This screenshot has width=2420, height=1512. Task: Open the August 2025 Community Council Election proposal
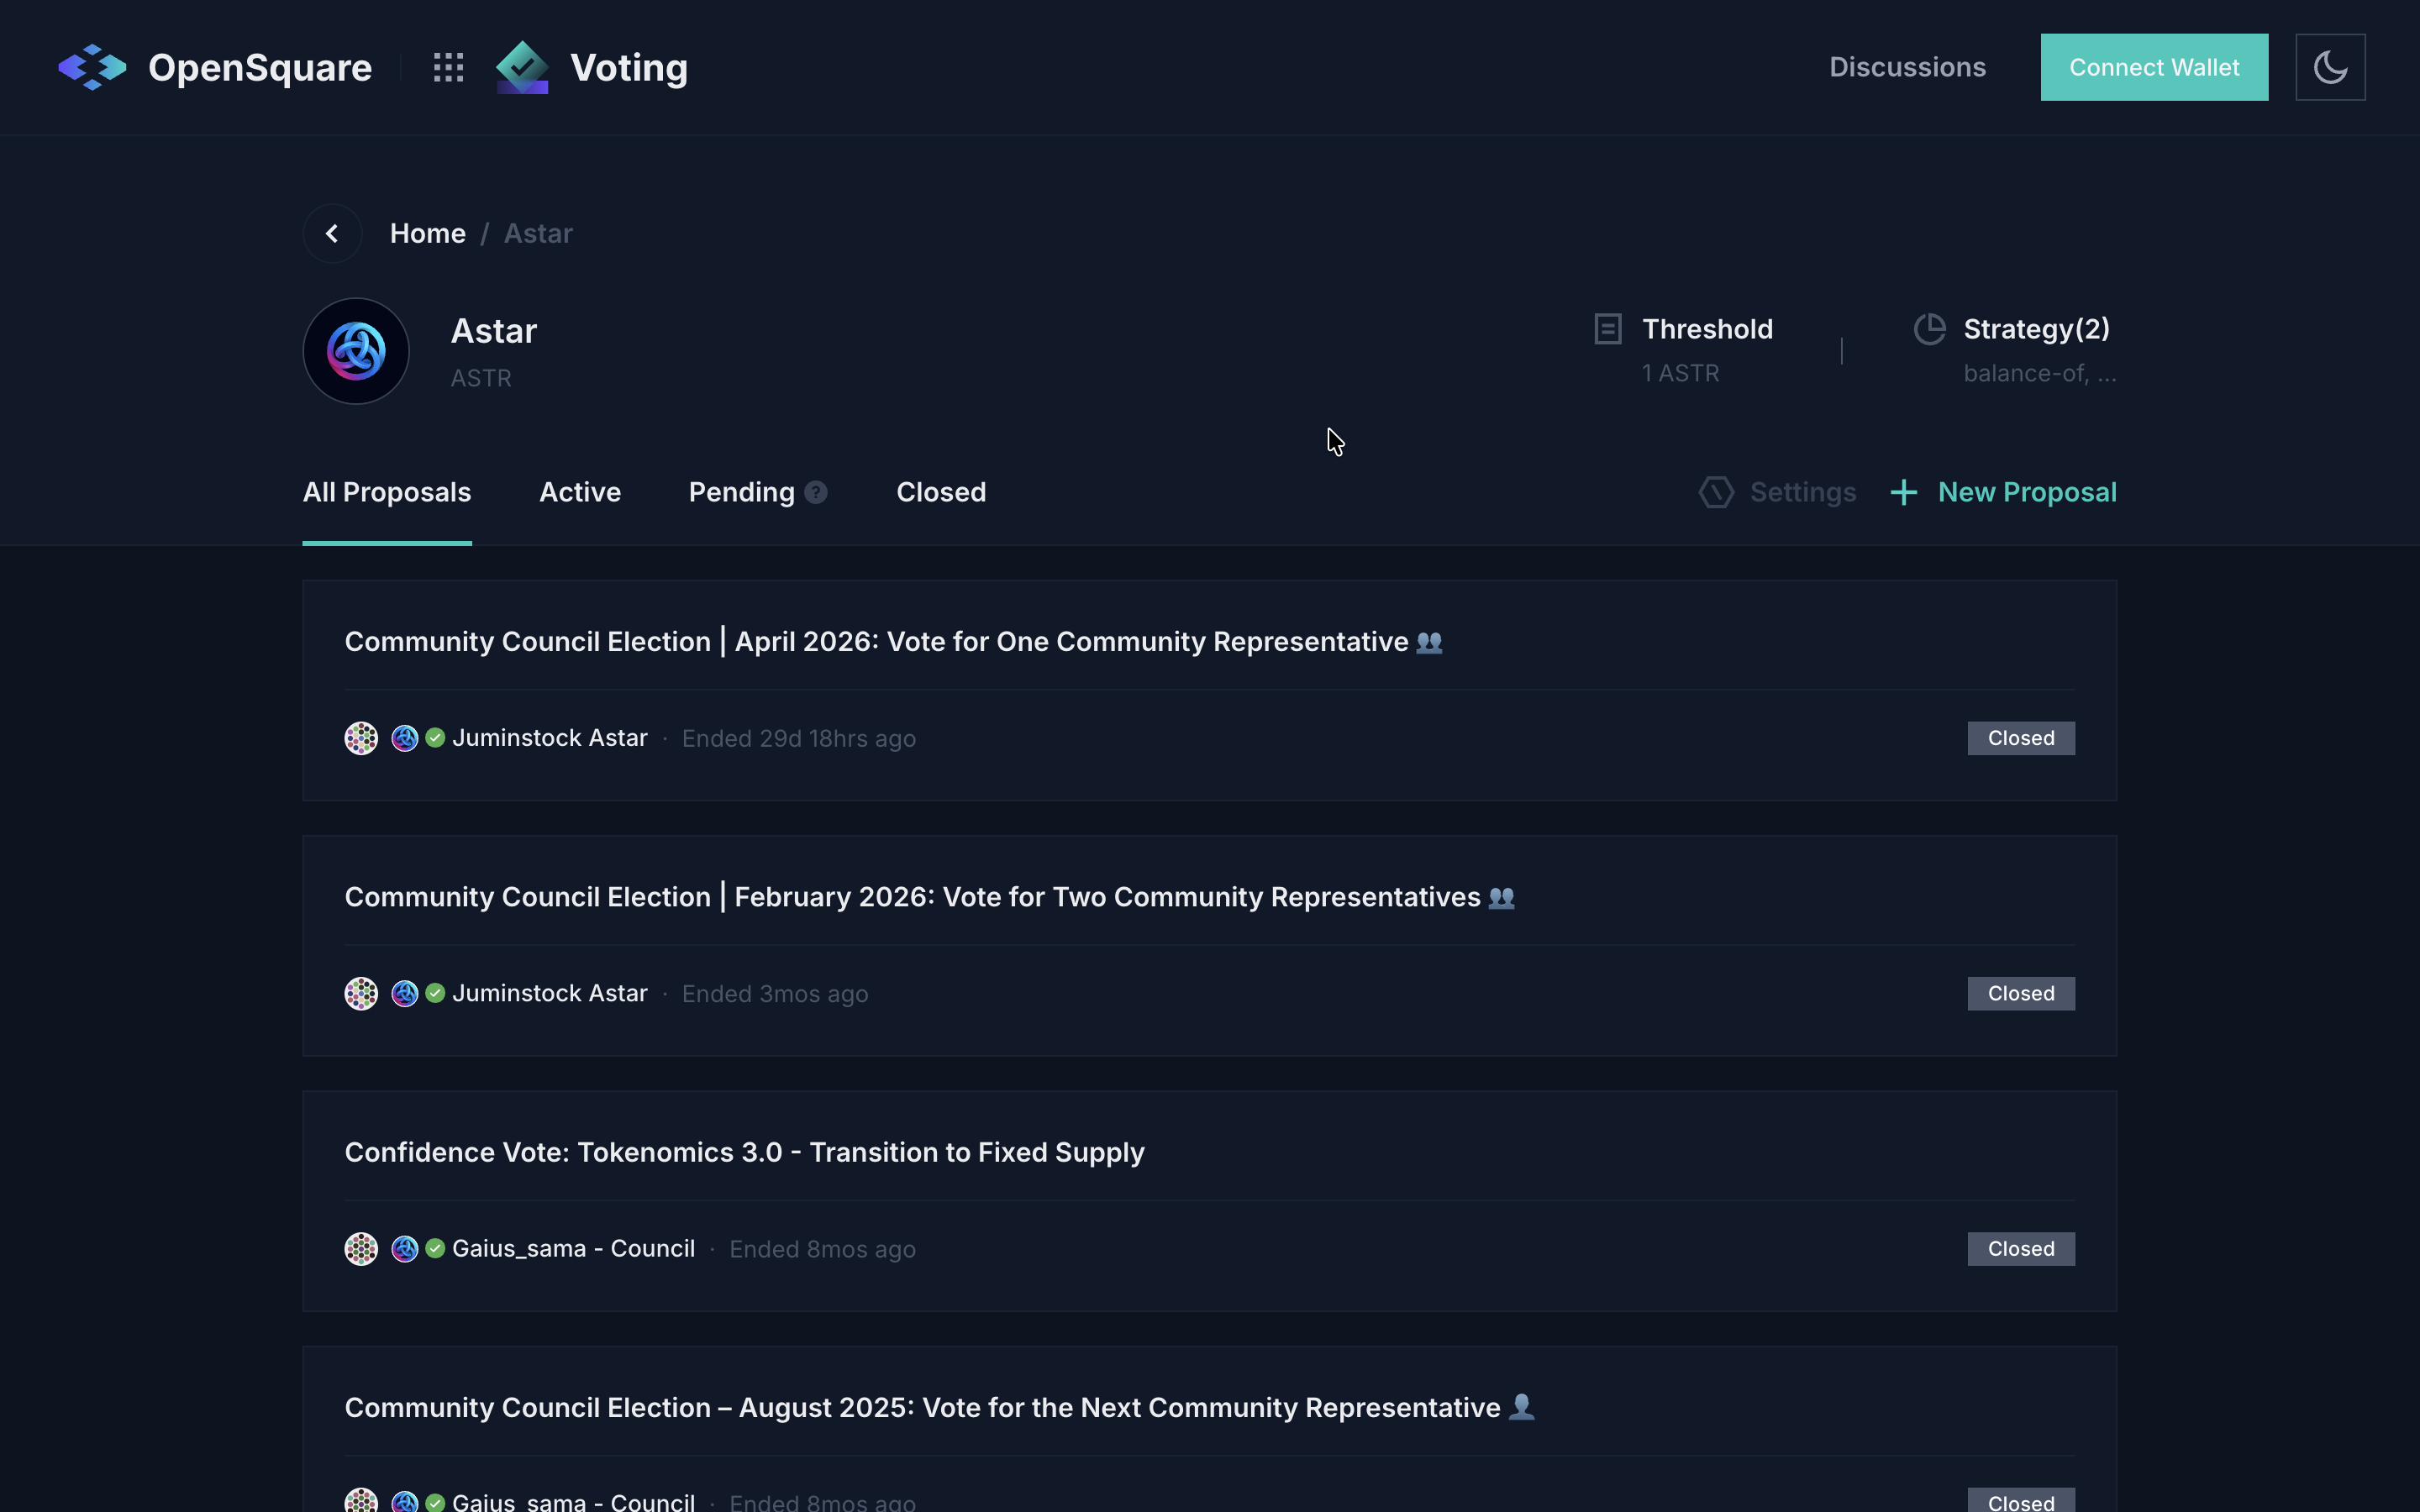point(922,1407)
